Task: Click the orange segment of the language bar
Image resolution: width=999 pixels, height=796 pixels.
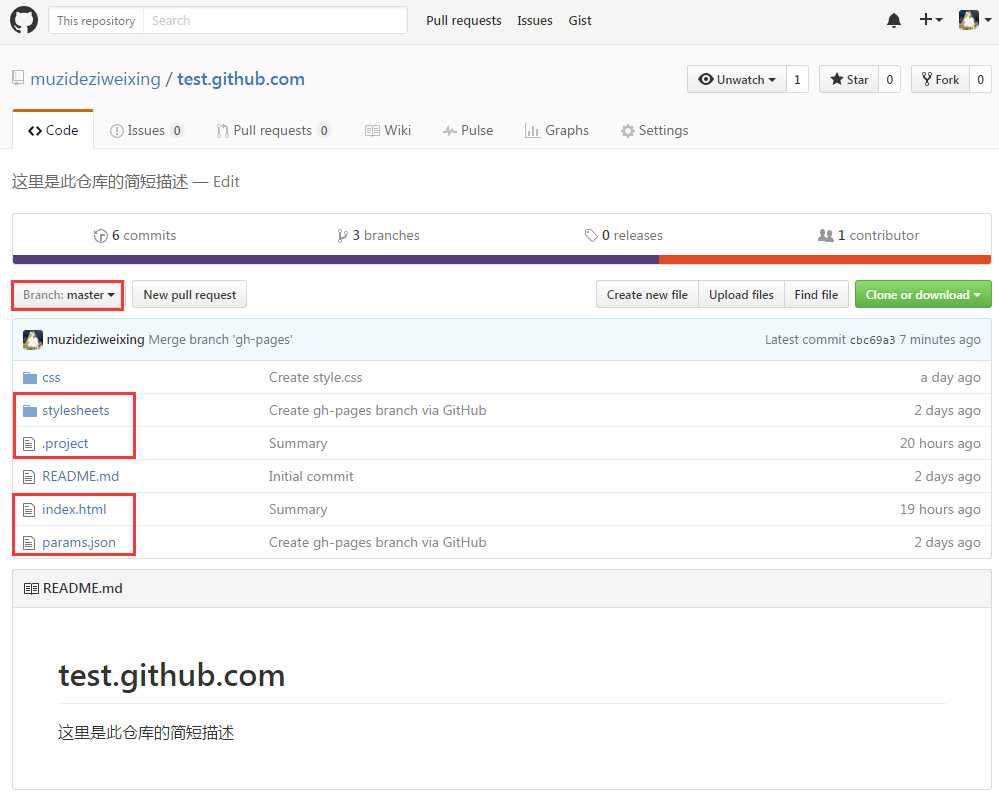Action: [x=825, y=259]
